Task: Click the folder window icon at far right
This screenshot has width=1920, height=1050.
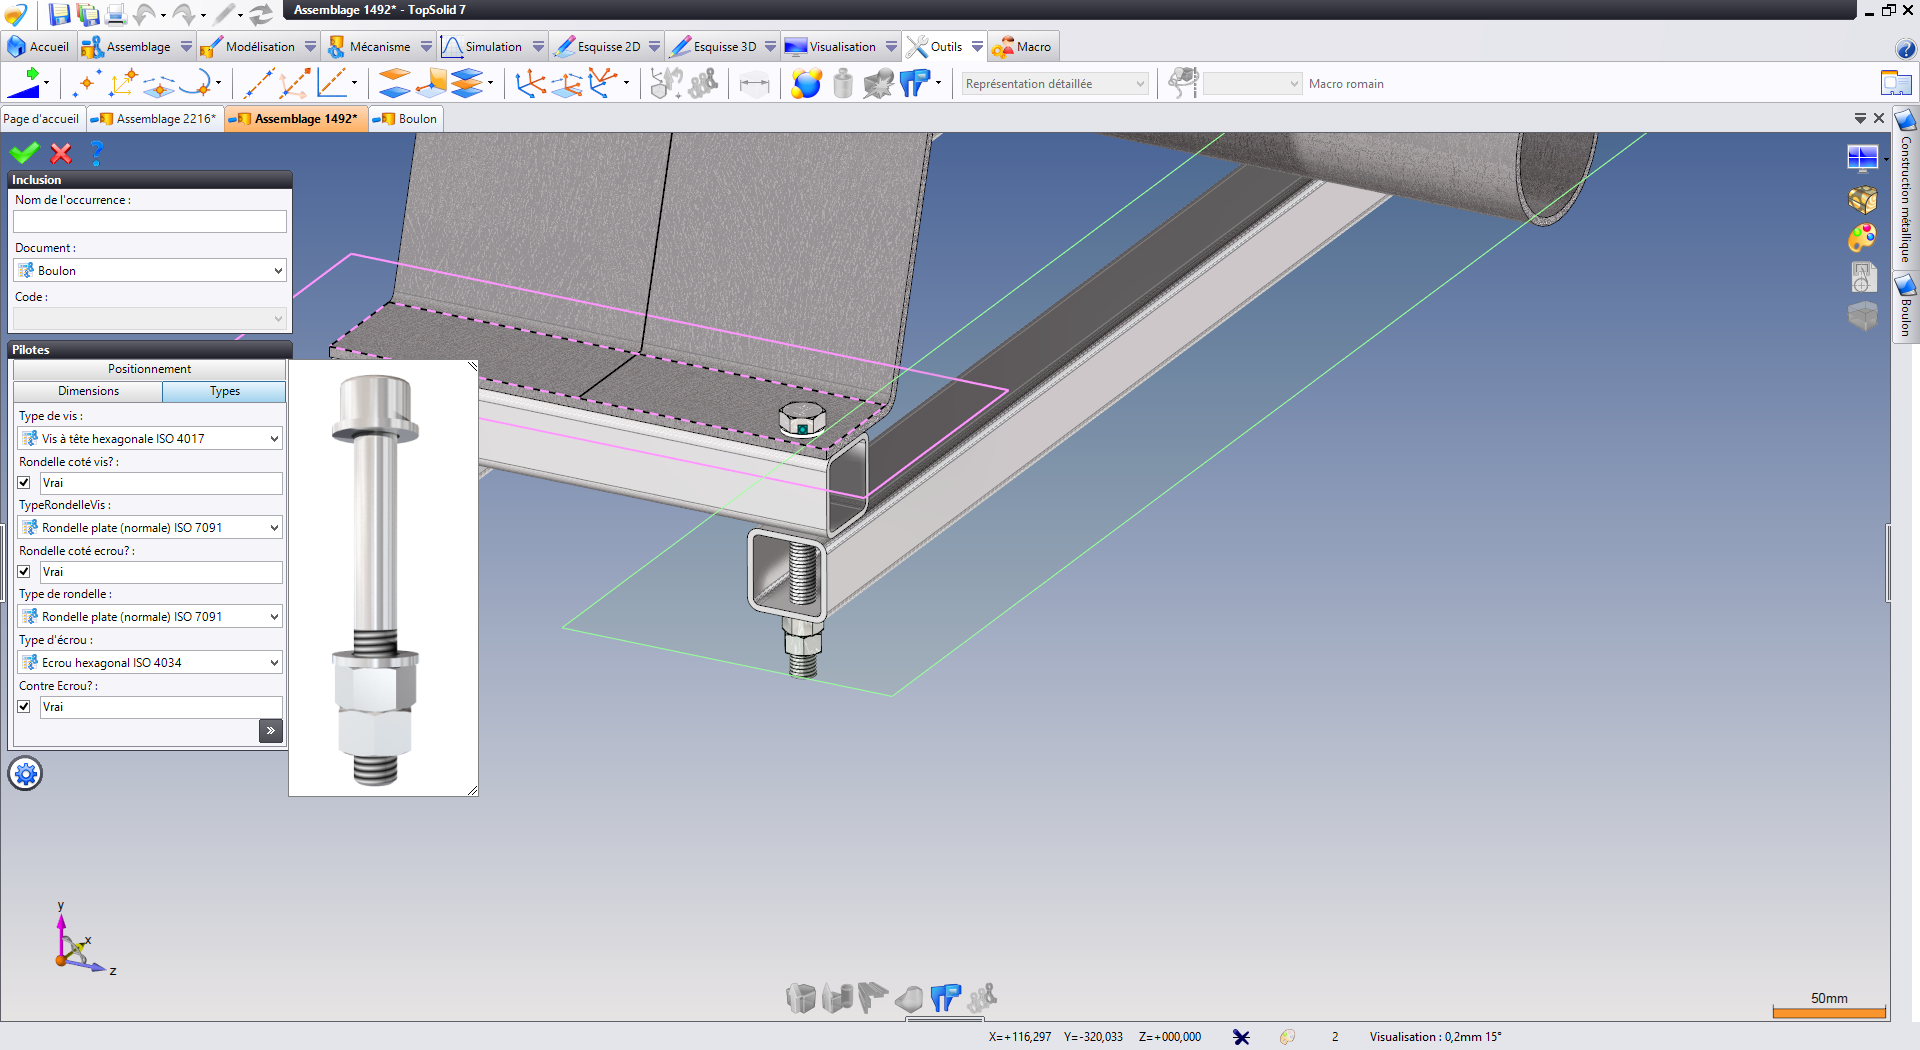Action: [1896, 84]
